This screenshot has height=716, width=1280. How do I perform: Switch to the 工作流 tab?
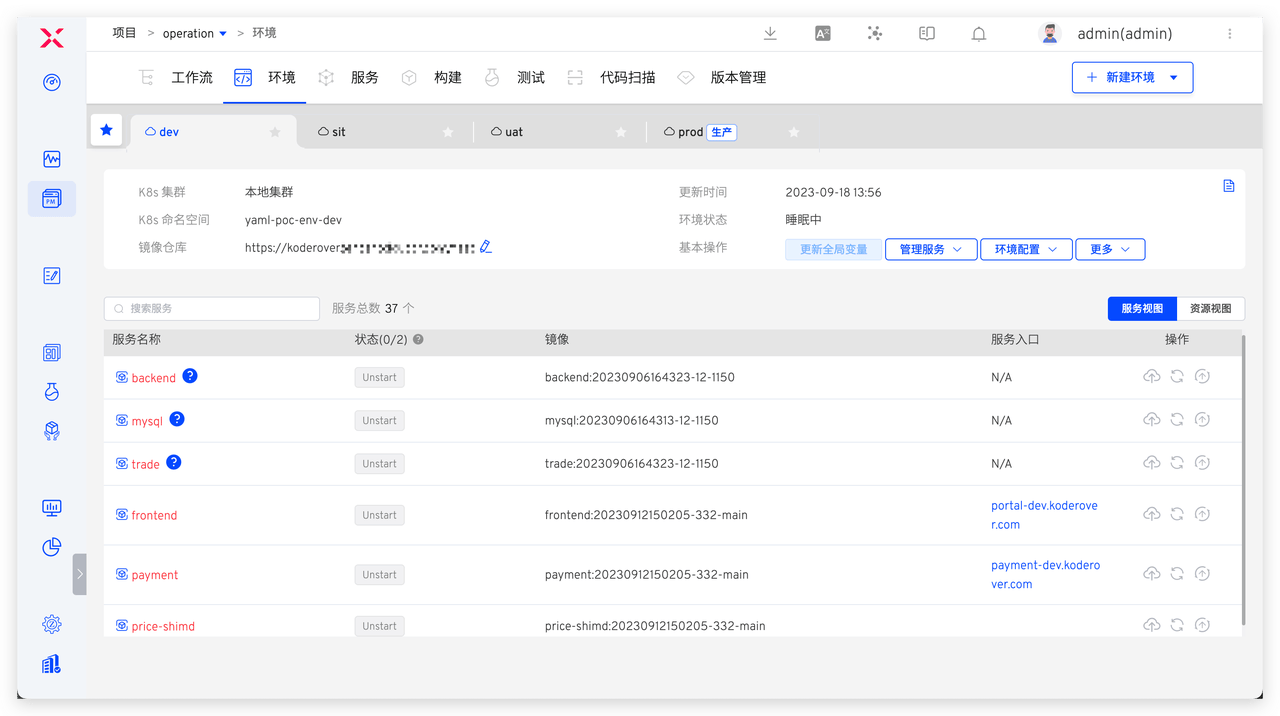[191, 77]
